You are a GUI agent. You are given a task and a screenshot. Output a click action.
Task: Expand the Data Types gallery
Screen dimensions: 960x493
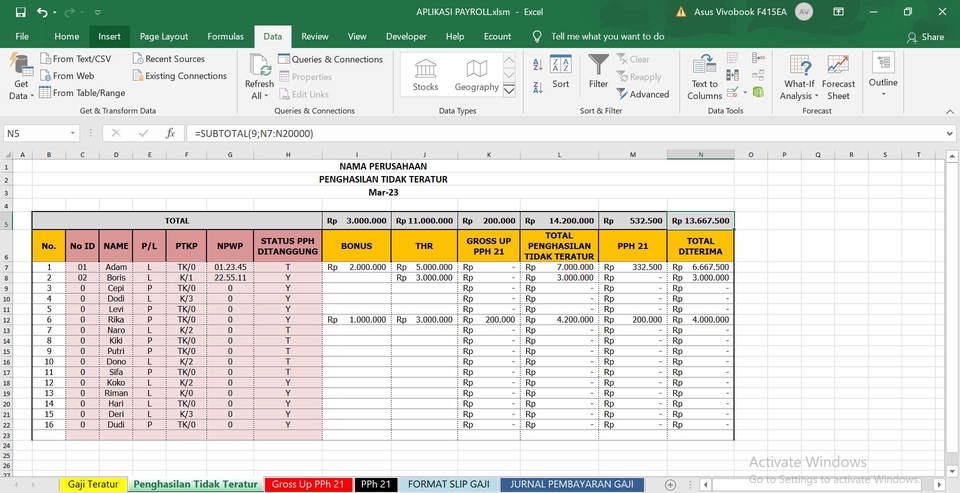509,91
